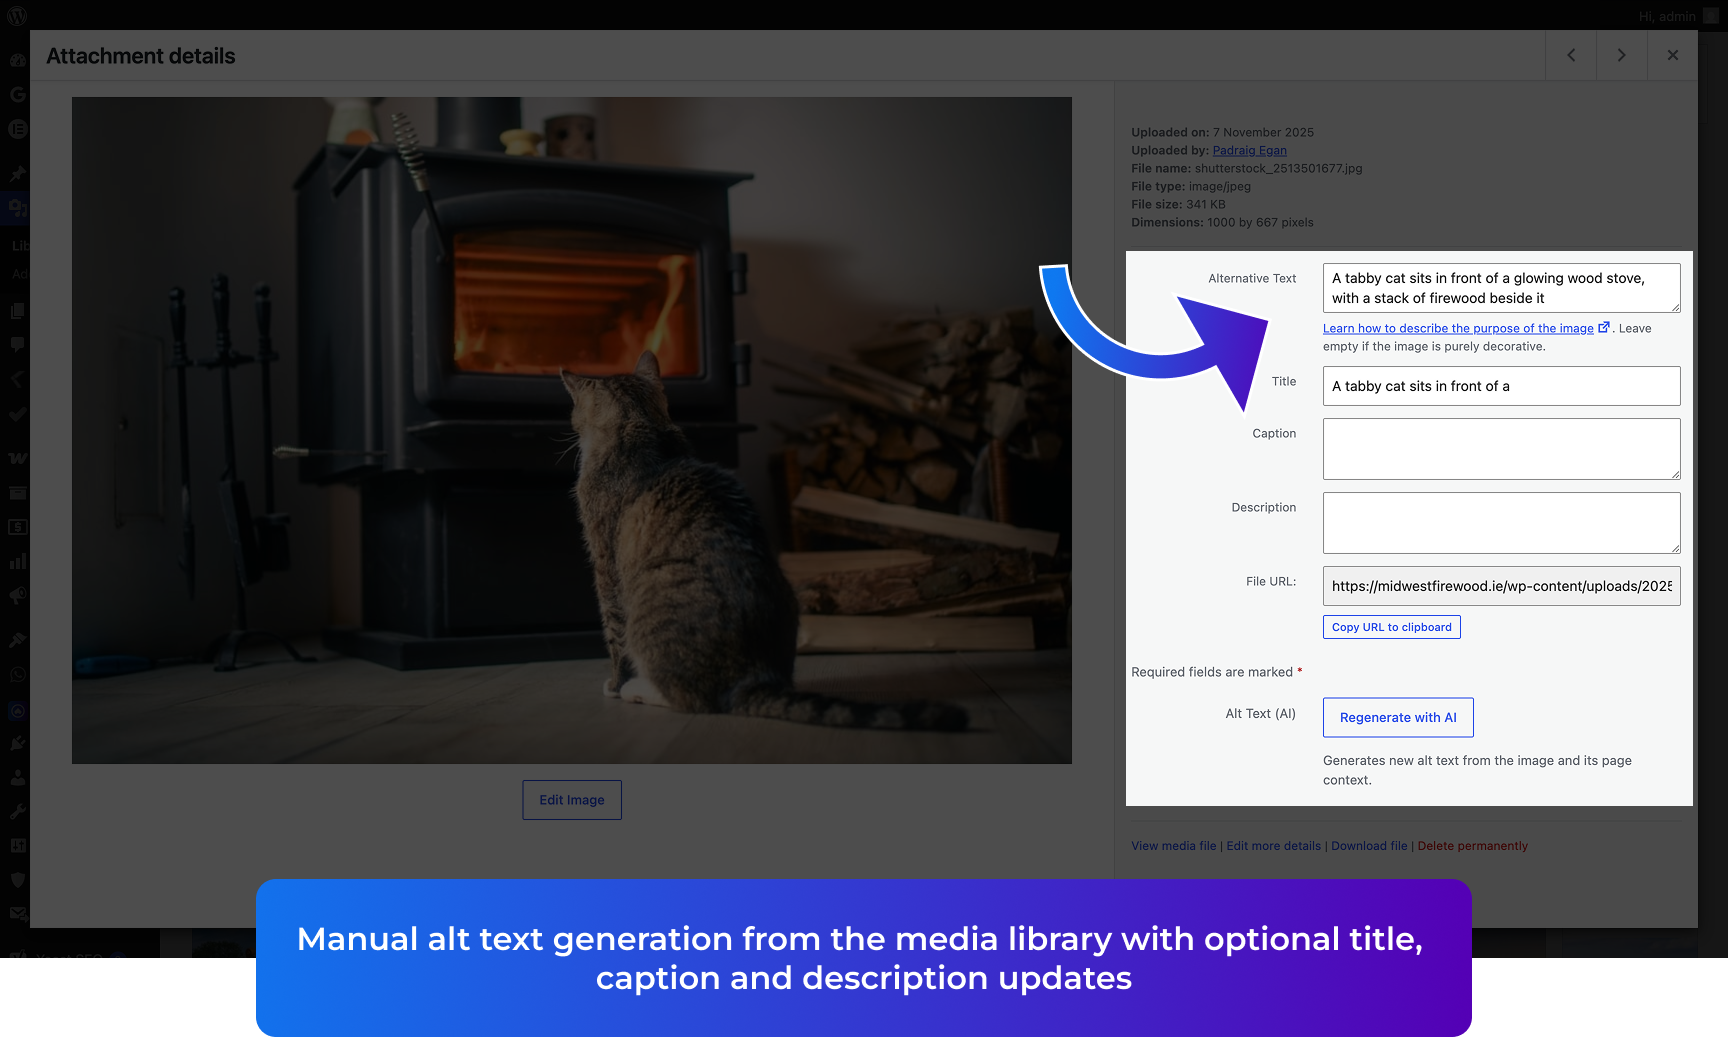Open the Edit more details link
The image size is (1728, 1037).
(x=1274, y=846)
